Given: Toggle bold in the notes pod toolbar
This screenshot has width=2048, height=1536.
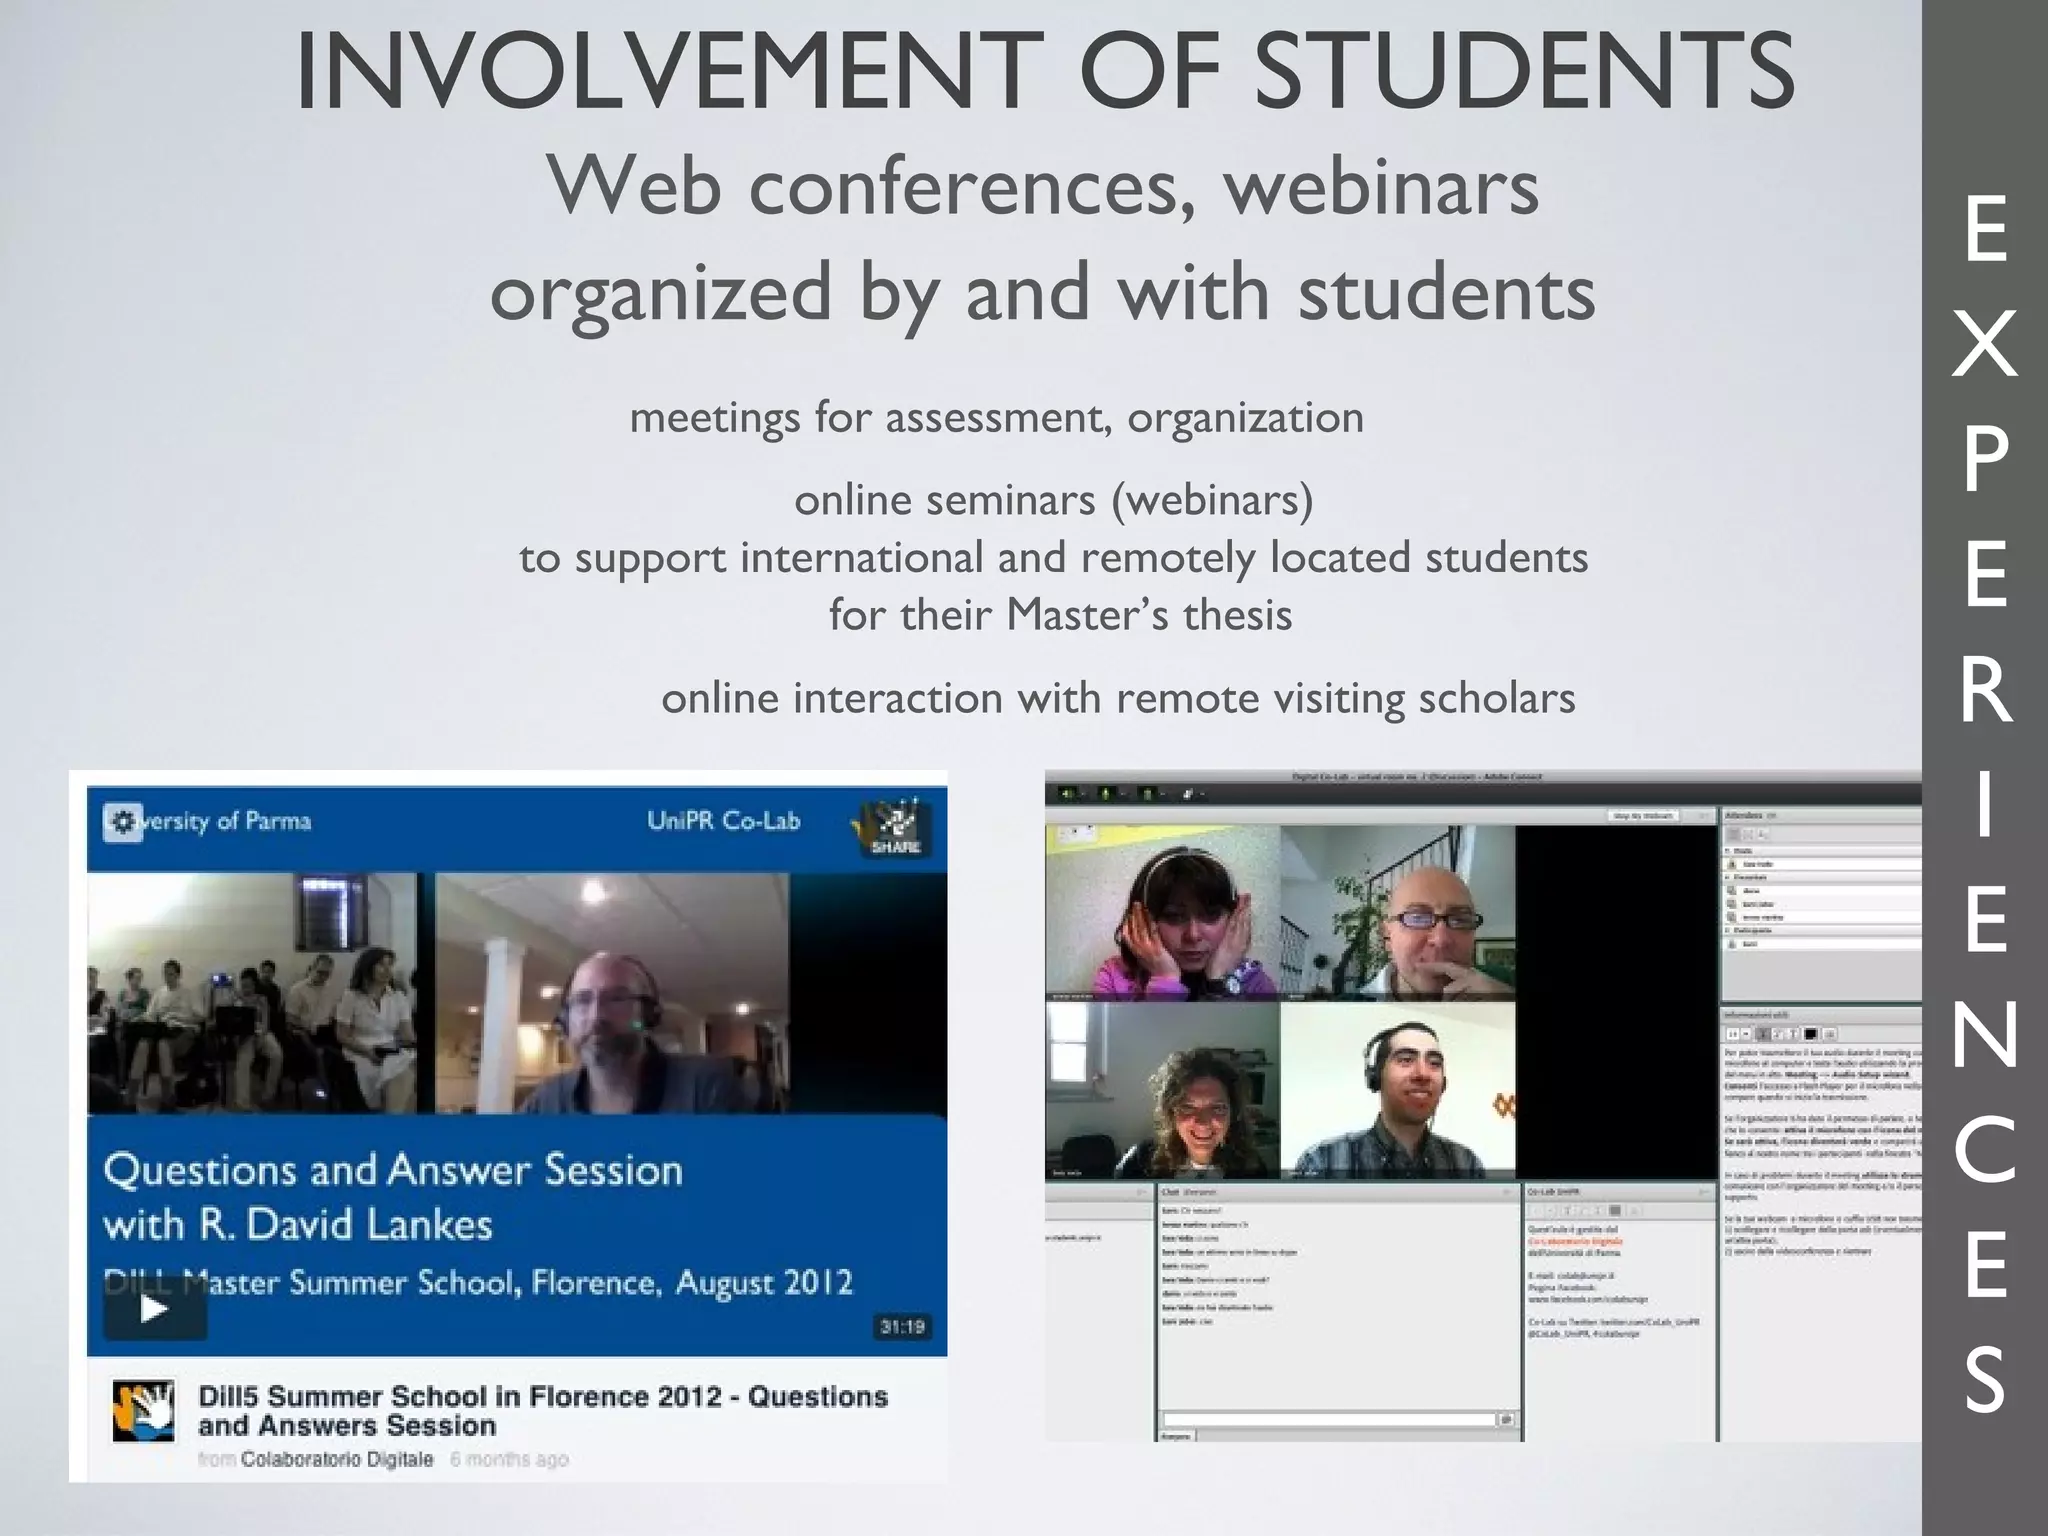Looking at the screenshot, I should click(x=1763, y=1033).
